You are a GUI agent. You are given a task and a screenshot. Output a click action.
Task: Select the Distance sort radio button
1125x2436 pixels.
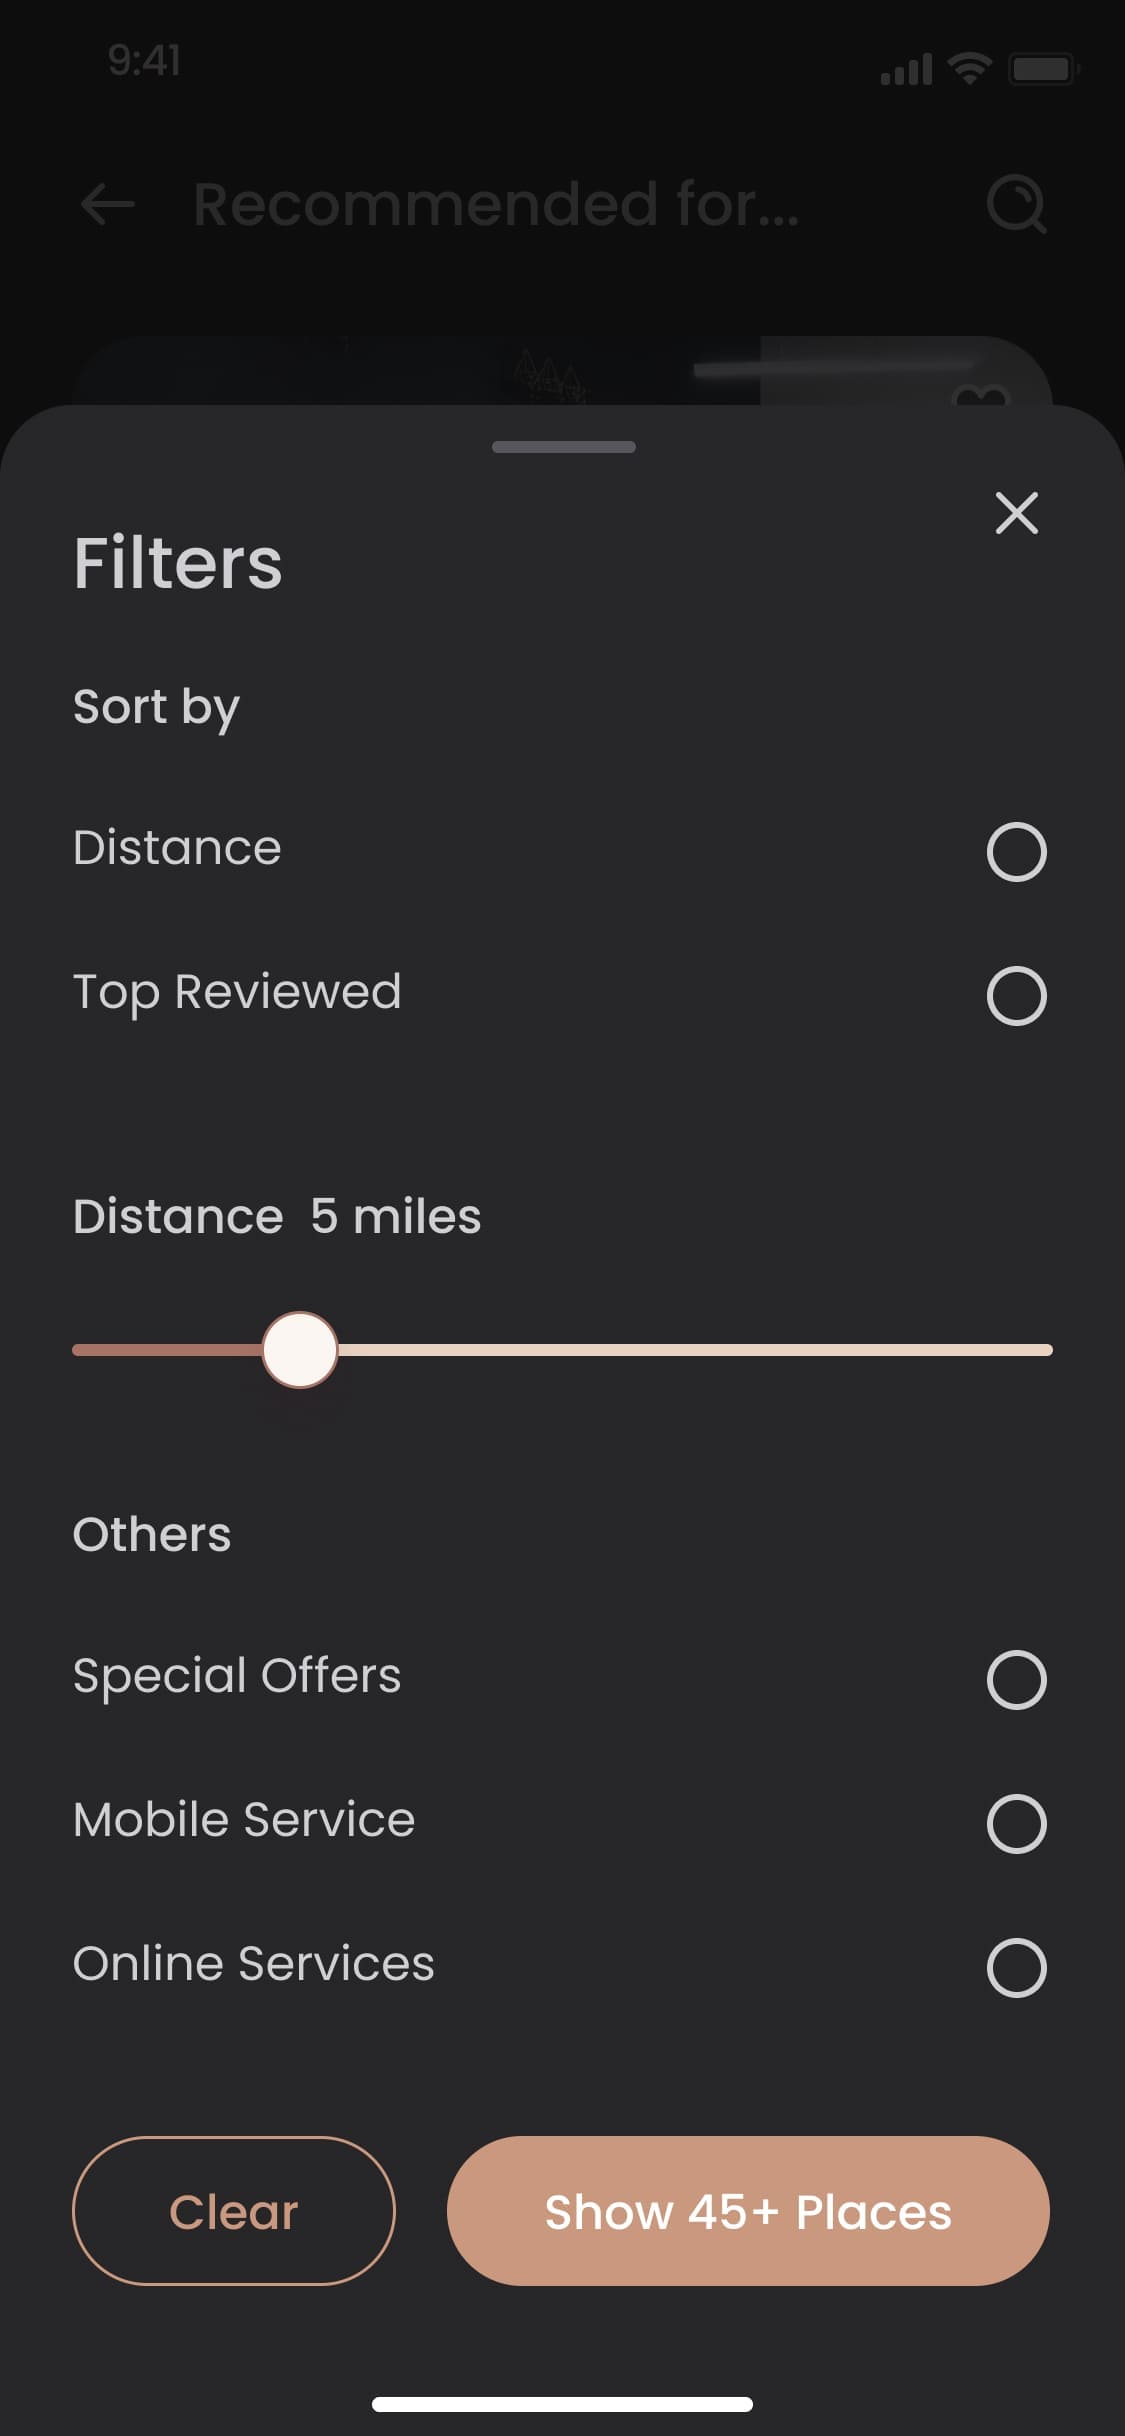pos(1016,852)
